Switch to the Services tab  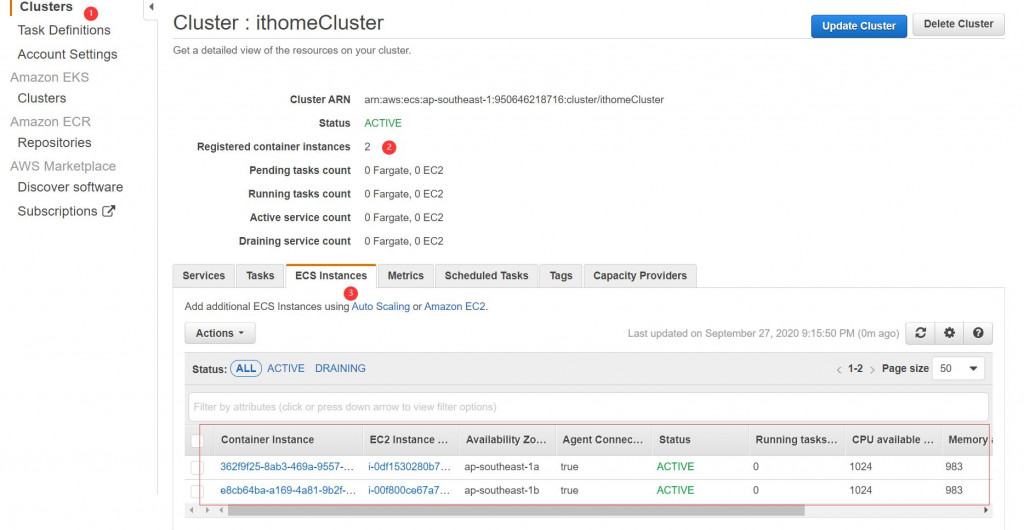pyautogui.click(x=204, y=275)
